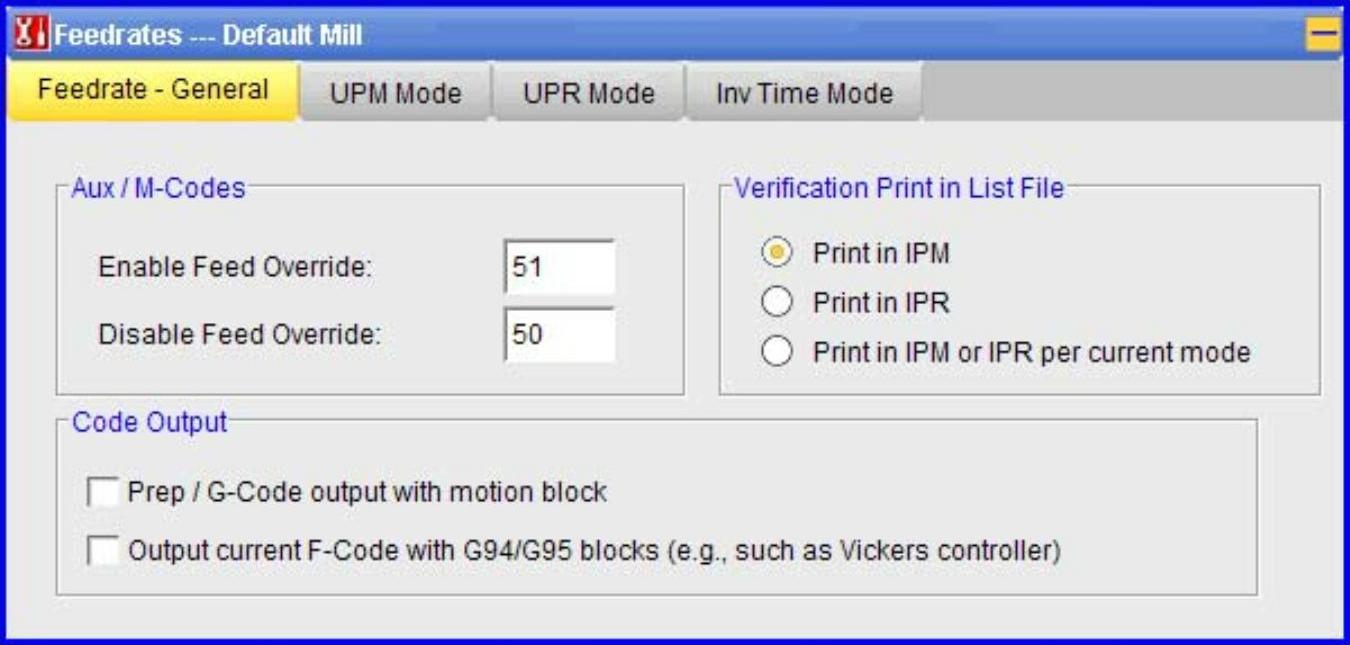Viewport: 1350px width, 645px height.
Task: Enable Prep / G-Code output with motion block
Action: [x=103, y=492]
